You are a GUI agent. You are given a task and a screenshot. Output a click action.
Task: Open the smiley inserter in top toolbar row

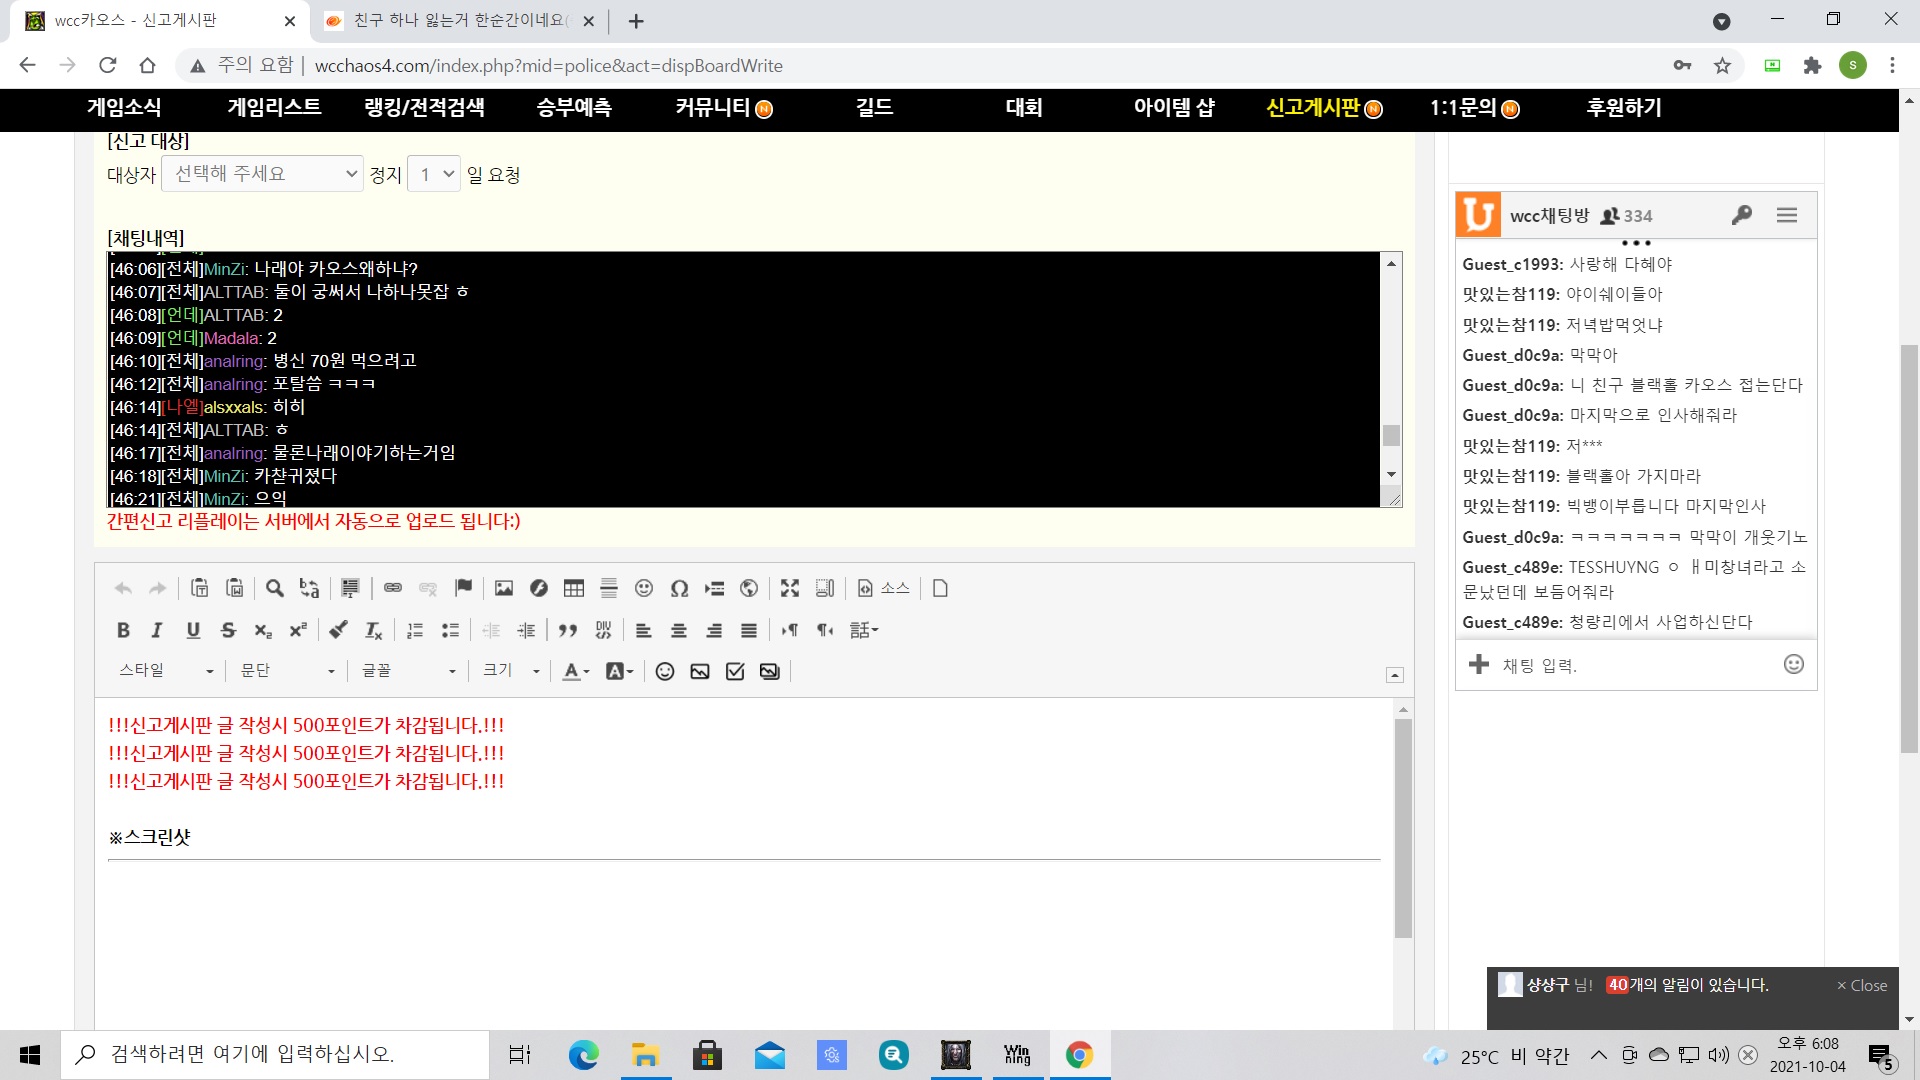[x=644, y=588]
